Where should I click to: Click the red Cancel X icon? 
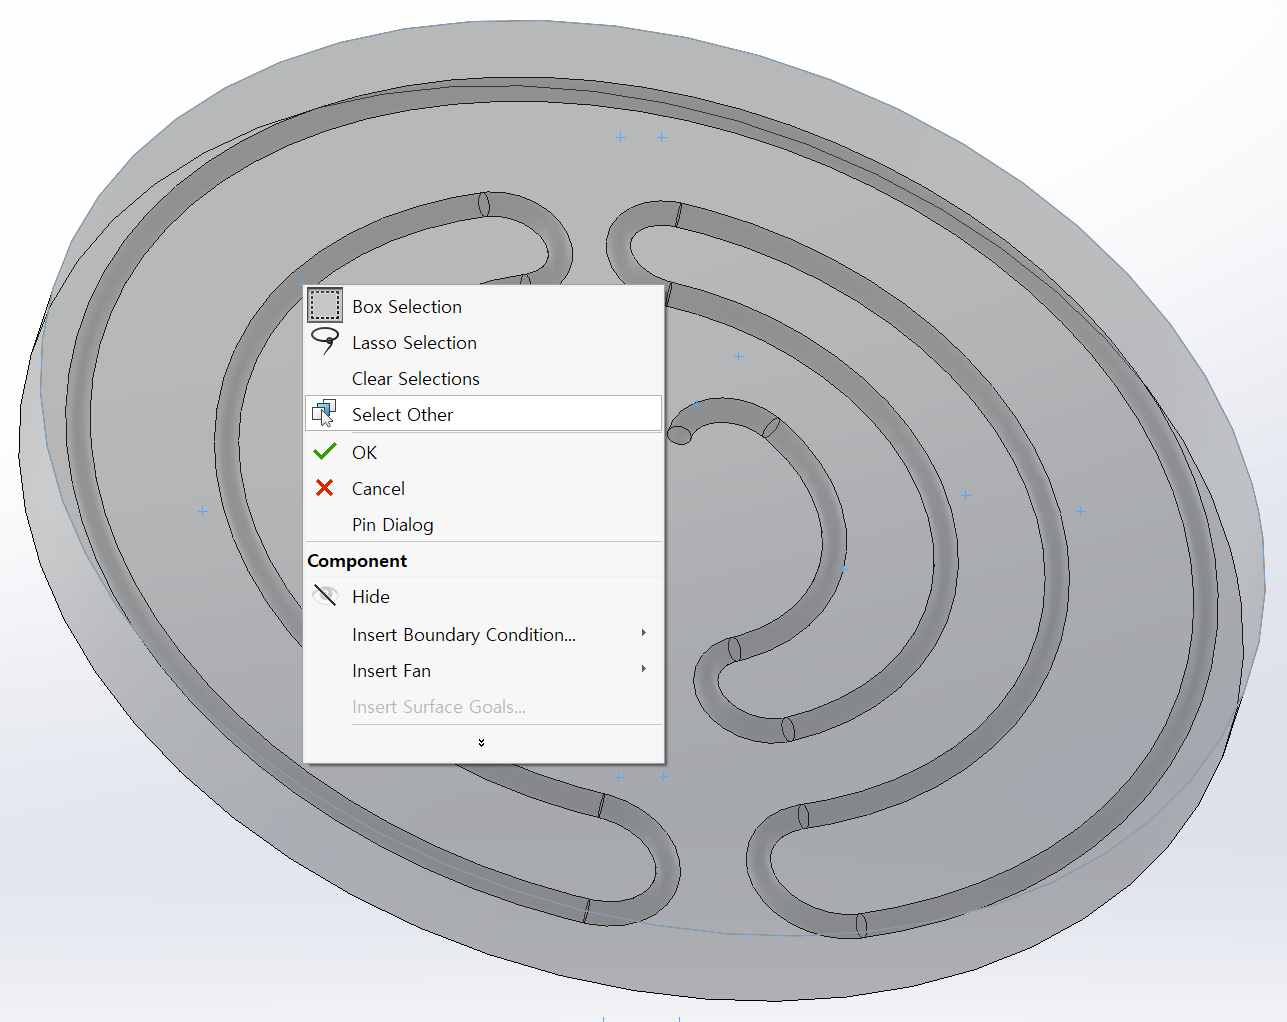coord(324,488)
